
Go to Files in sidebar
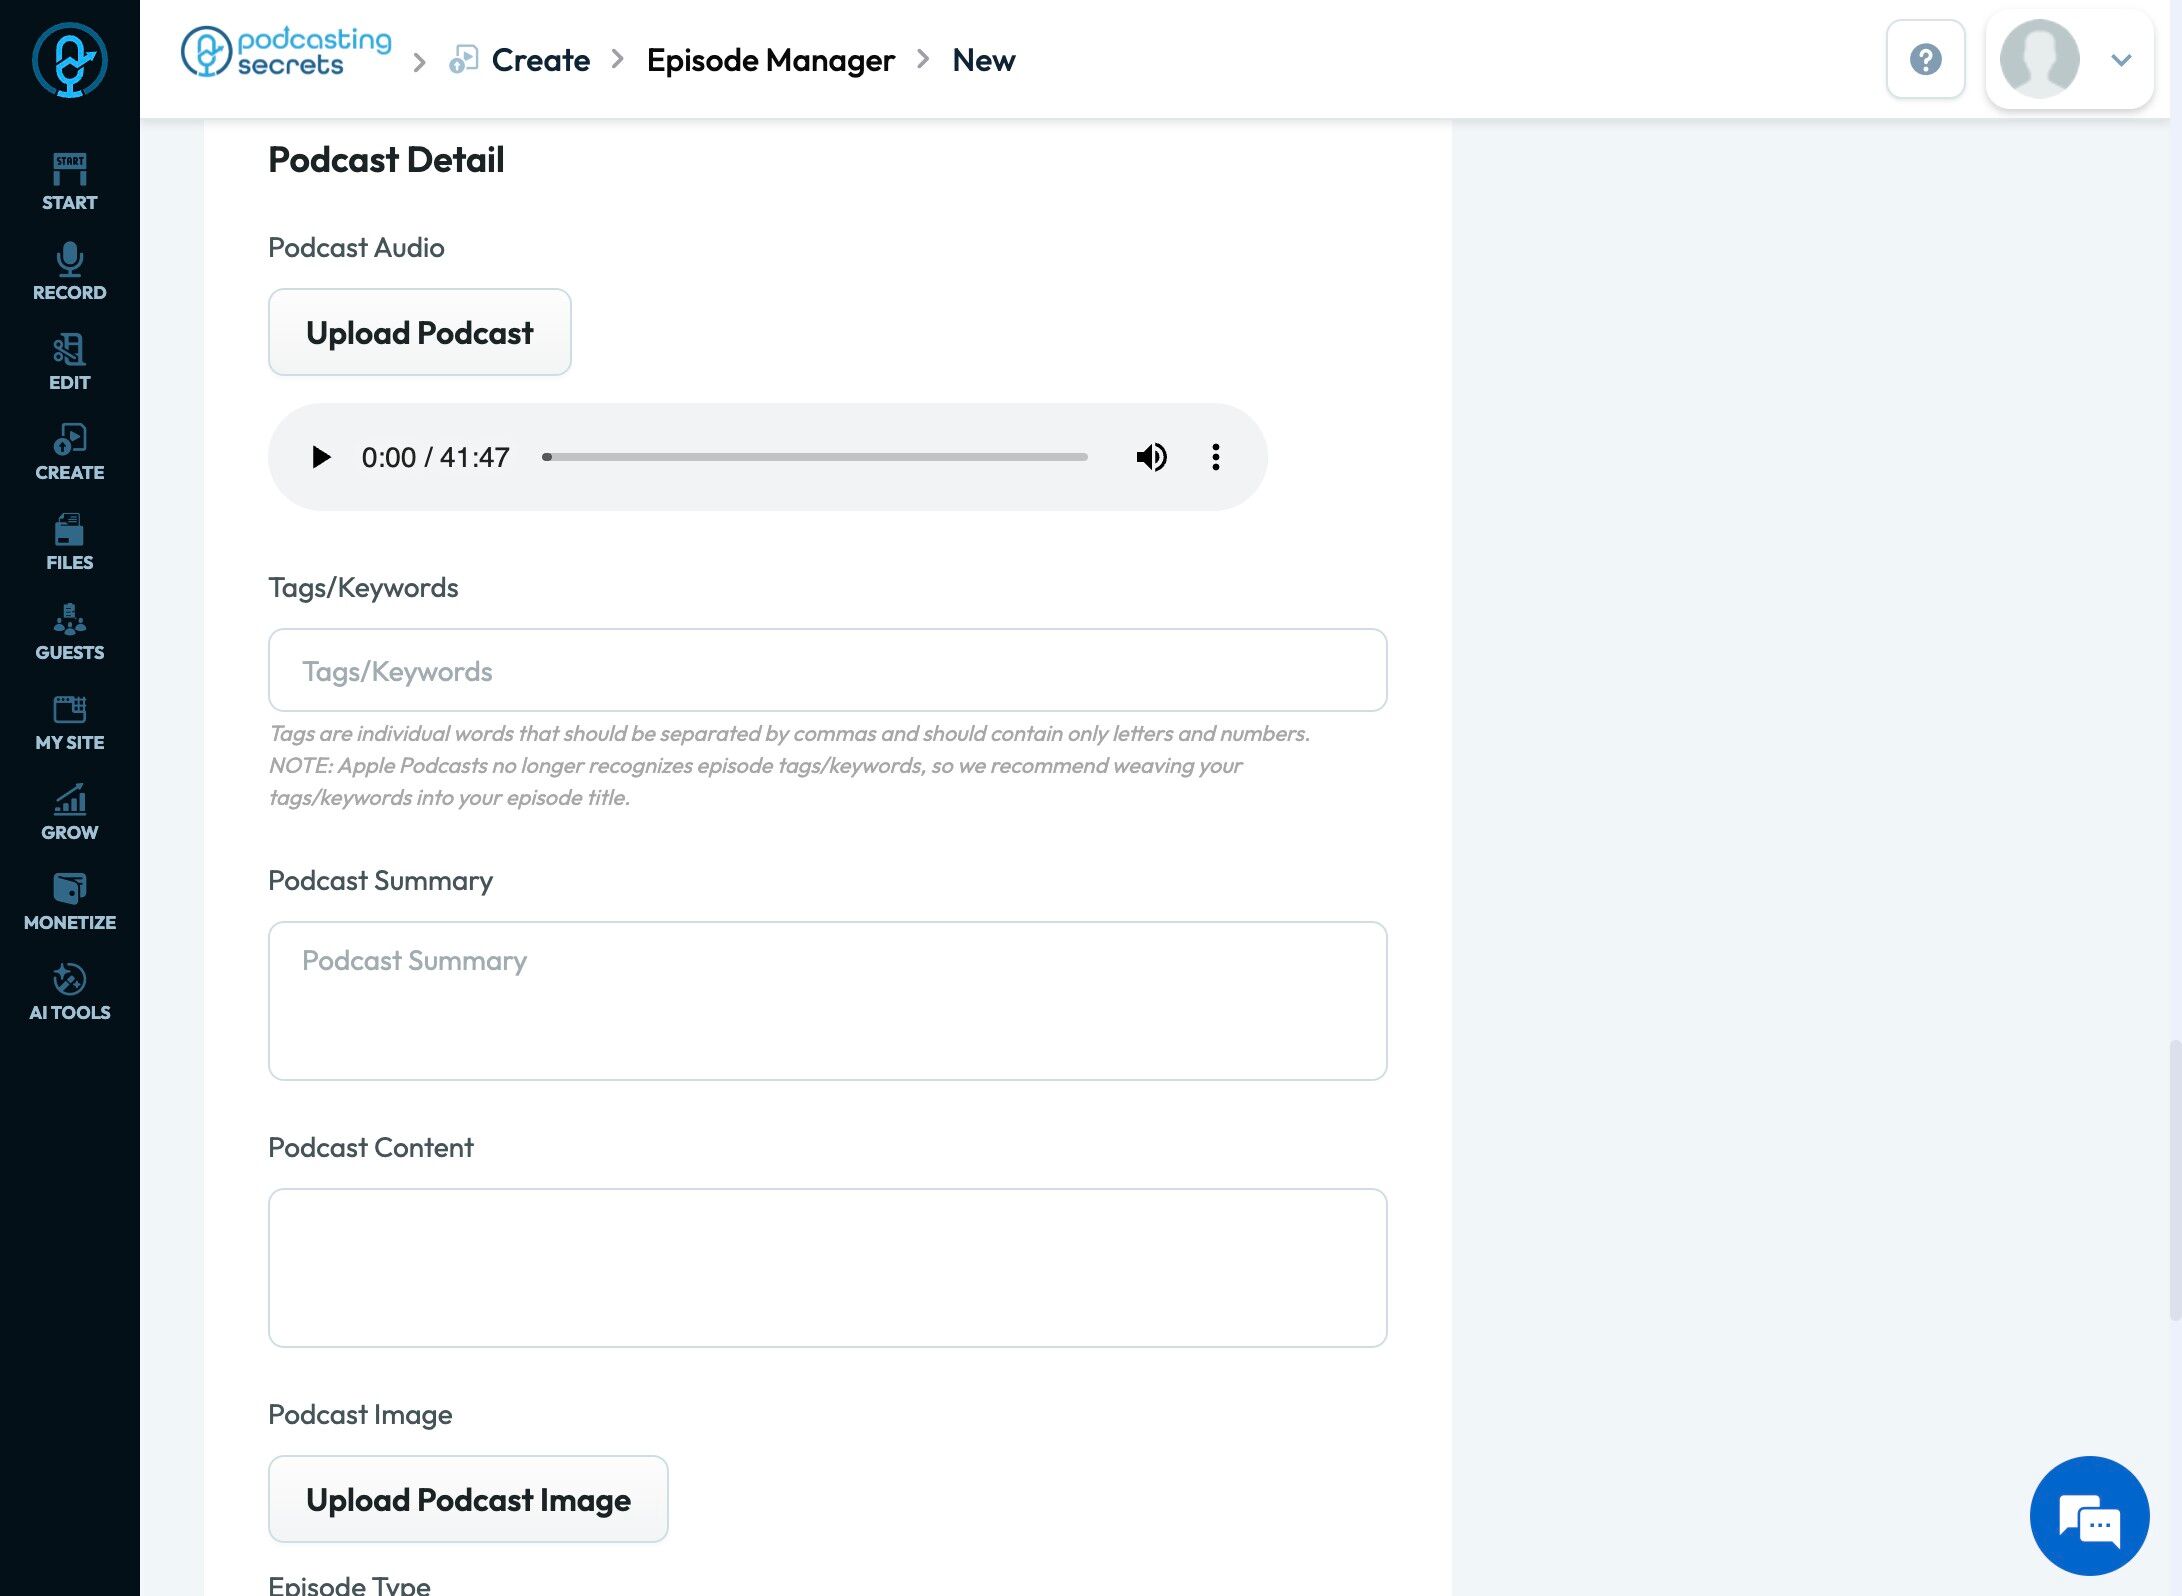point(69,541)
